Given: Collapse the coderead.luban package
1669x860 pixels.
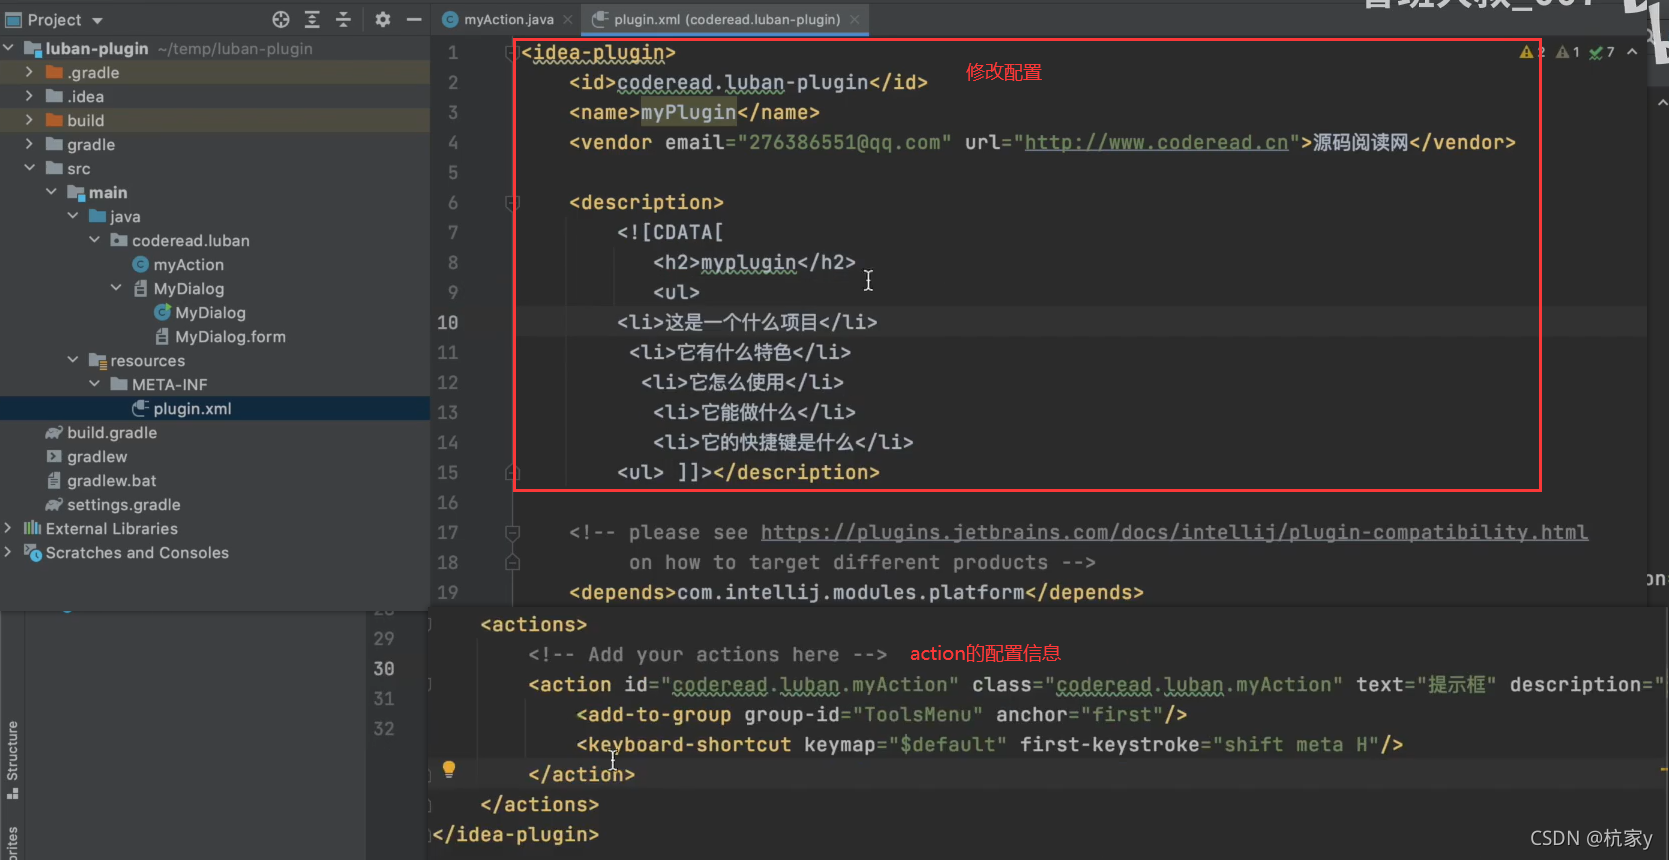Looking at the screenshot, I should [94, 240].
